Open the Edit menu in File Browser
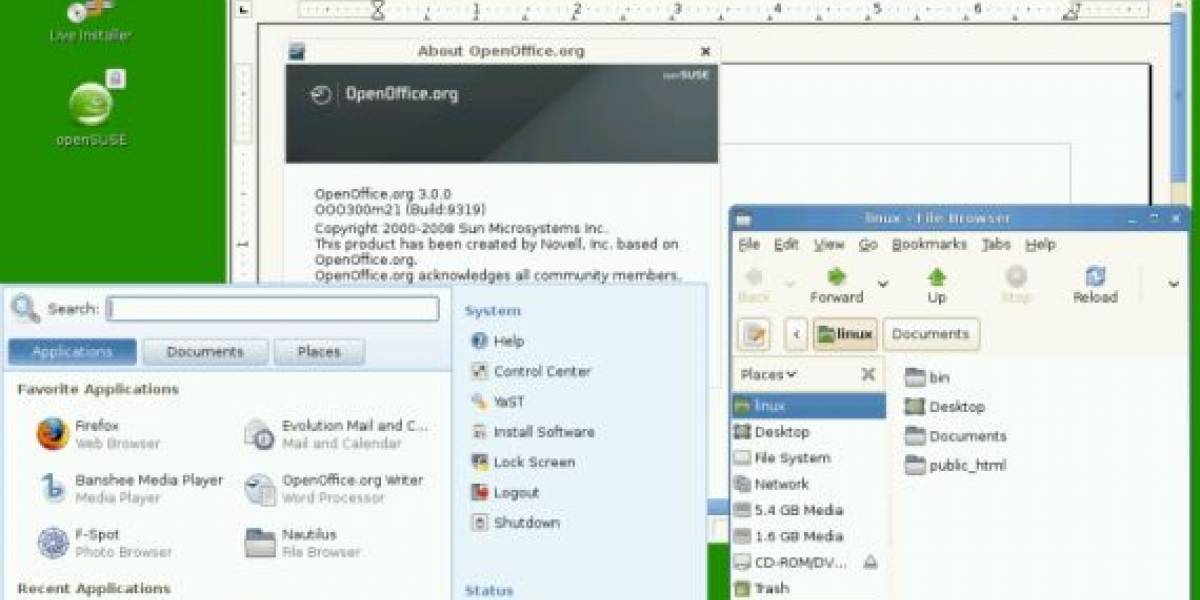This screenshot has height=600, width=1200. [786, 244]
